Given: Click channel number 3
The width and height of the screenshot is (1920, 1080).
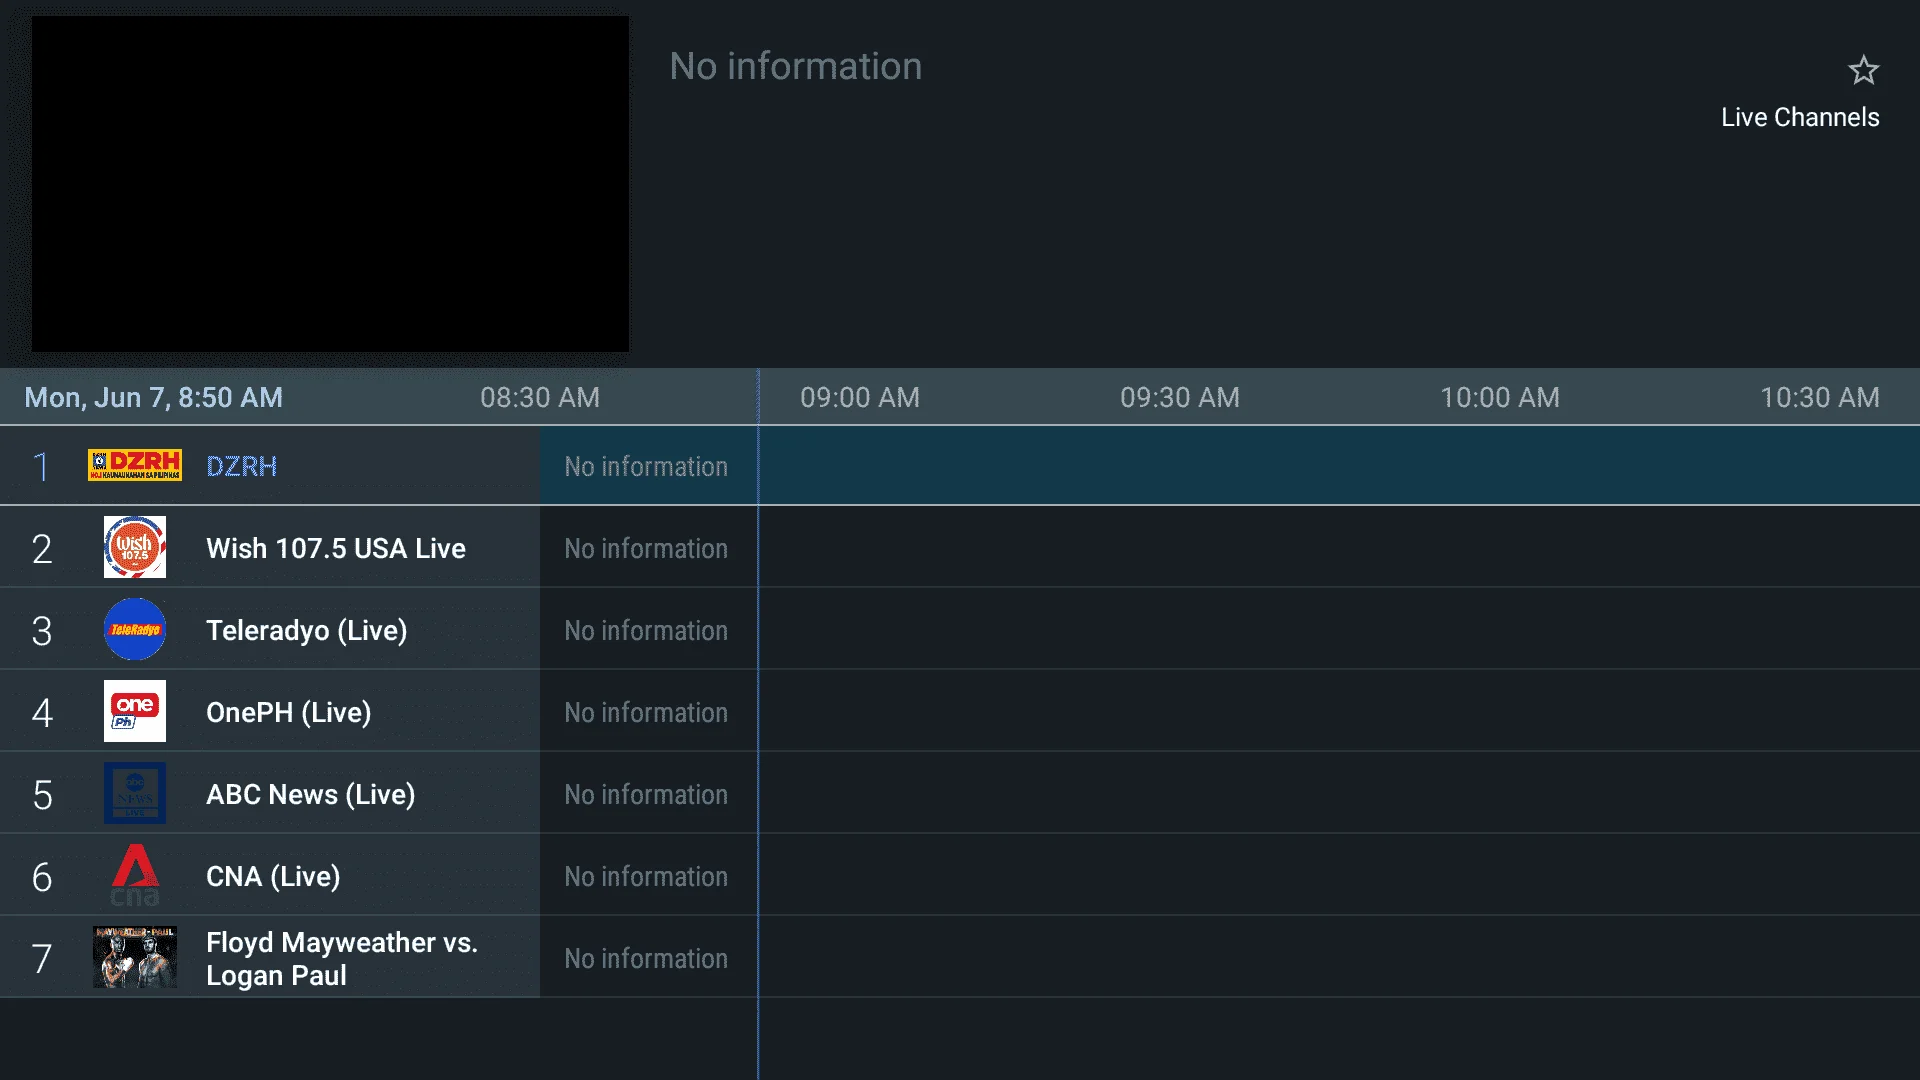Looking at the screenshot, I should 41,631.
